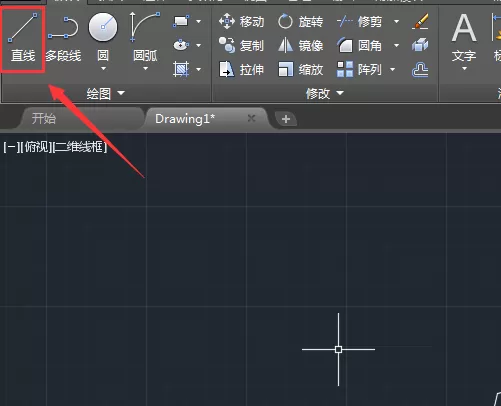The image size is (501, 406).
Task: Click the 二维线框 visual style label
Action: [80, 147]
